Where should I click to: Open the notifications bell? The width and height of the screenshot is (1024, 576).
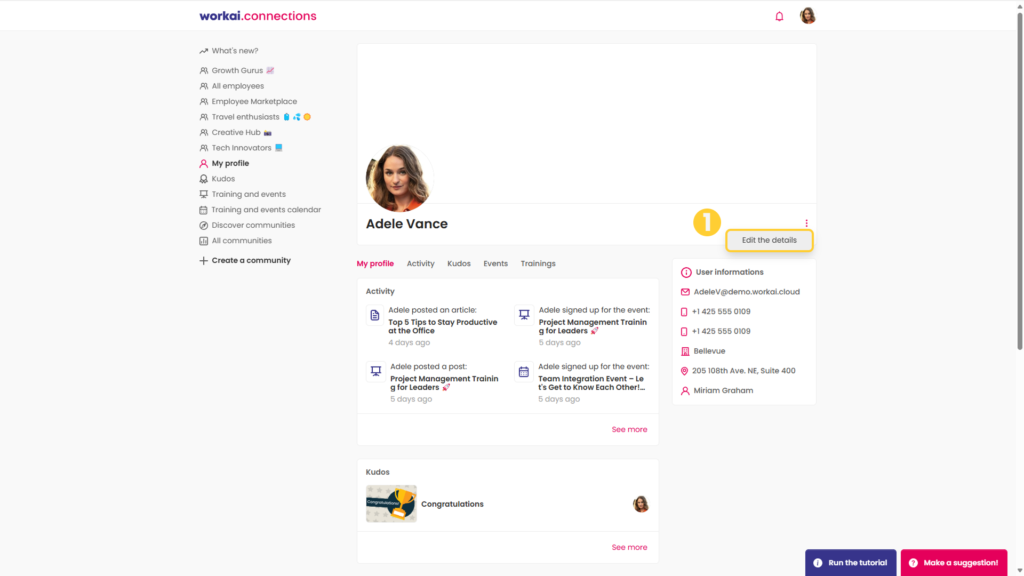(x=779, y=16)
